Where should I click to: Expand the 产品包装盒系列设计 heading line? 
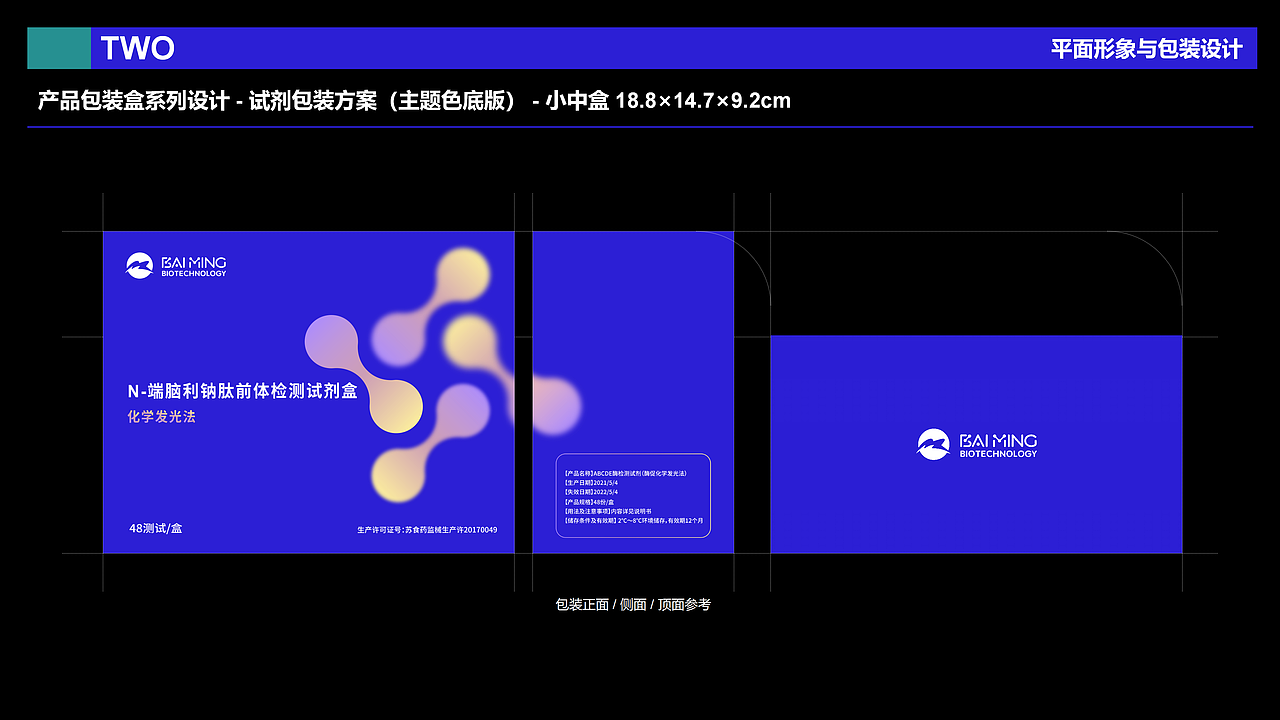(x=413, y=100)
